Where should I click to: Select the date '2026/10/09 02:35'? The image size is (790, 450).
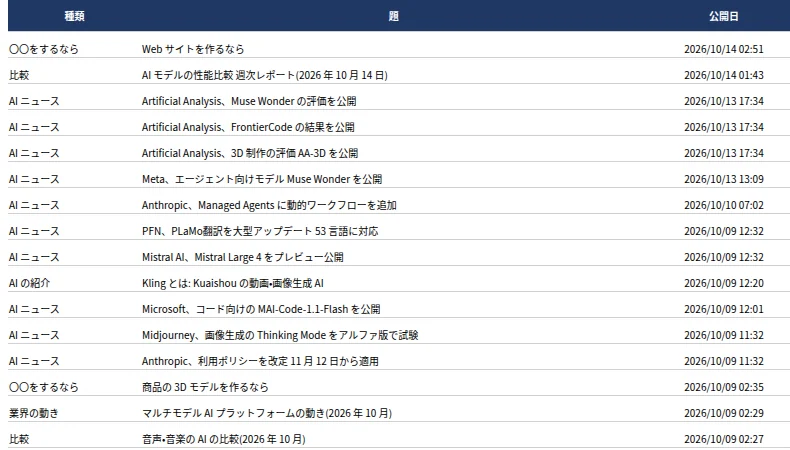tap(723, 388)
